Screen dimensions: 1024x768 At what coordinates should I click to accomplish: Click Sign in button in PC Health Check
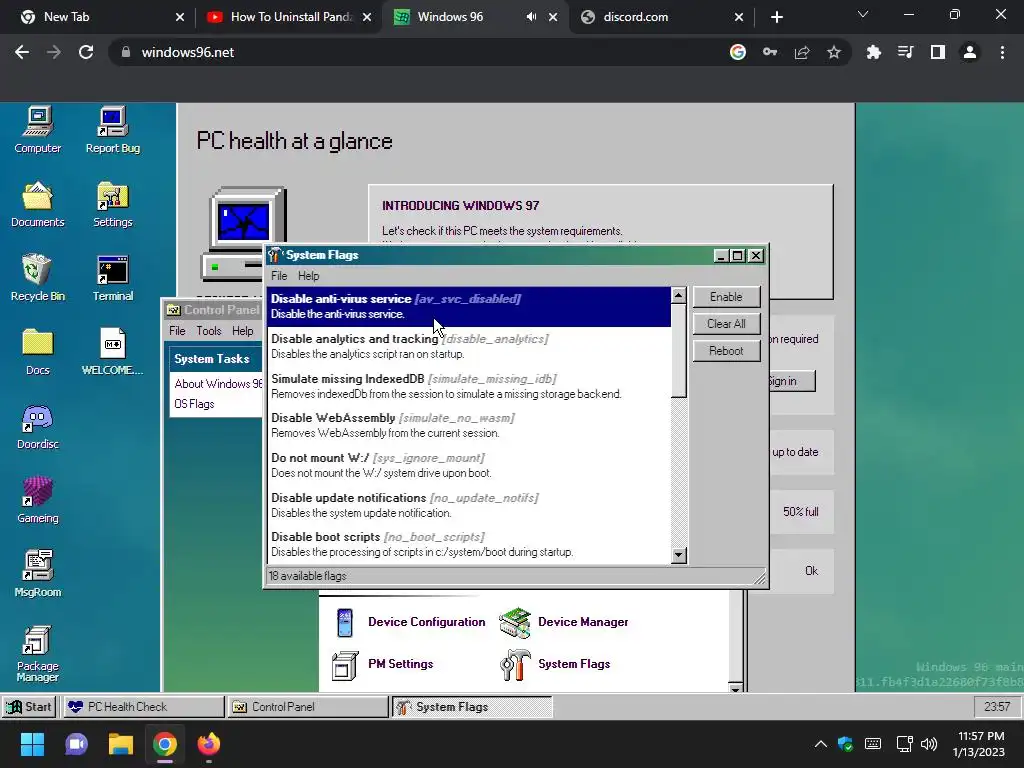pyautogui.click(x=792, y=381)
